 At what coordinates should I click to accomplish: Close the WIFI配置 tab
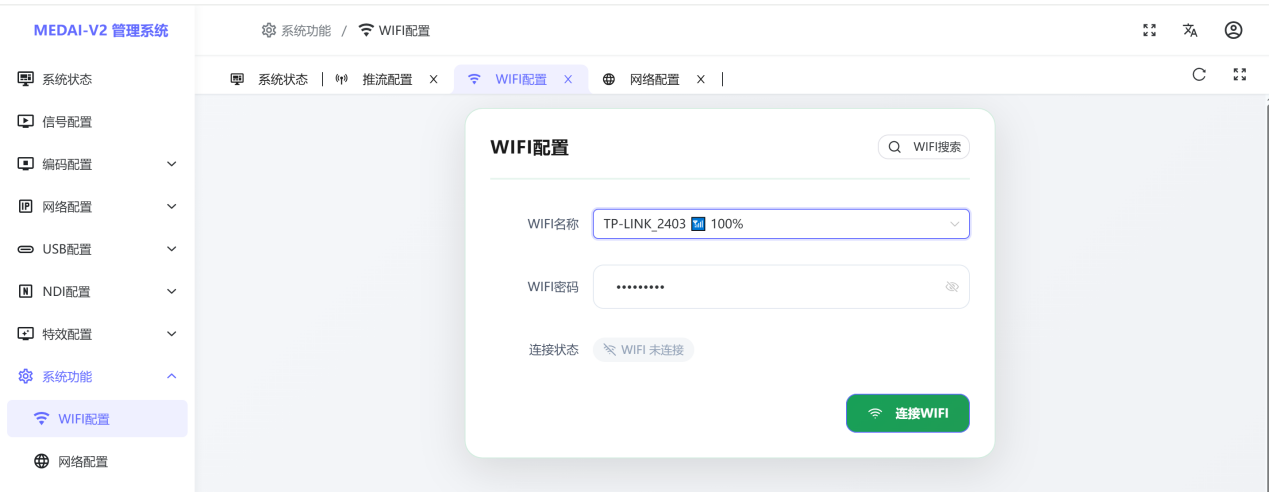click(x=568, y=79)
